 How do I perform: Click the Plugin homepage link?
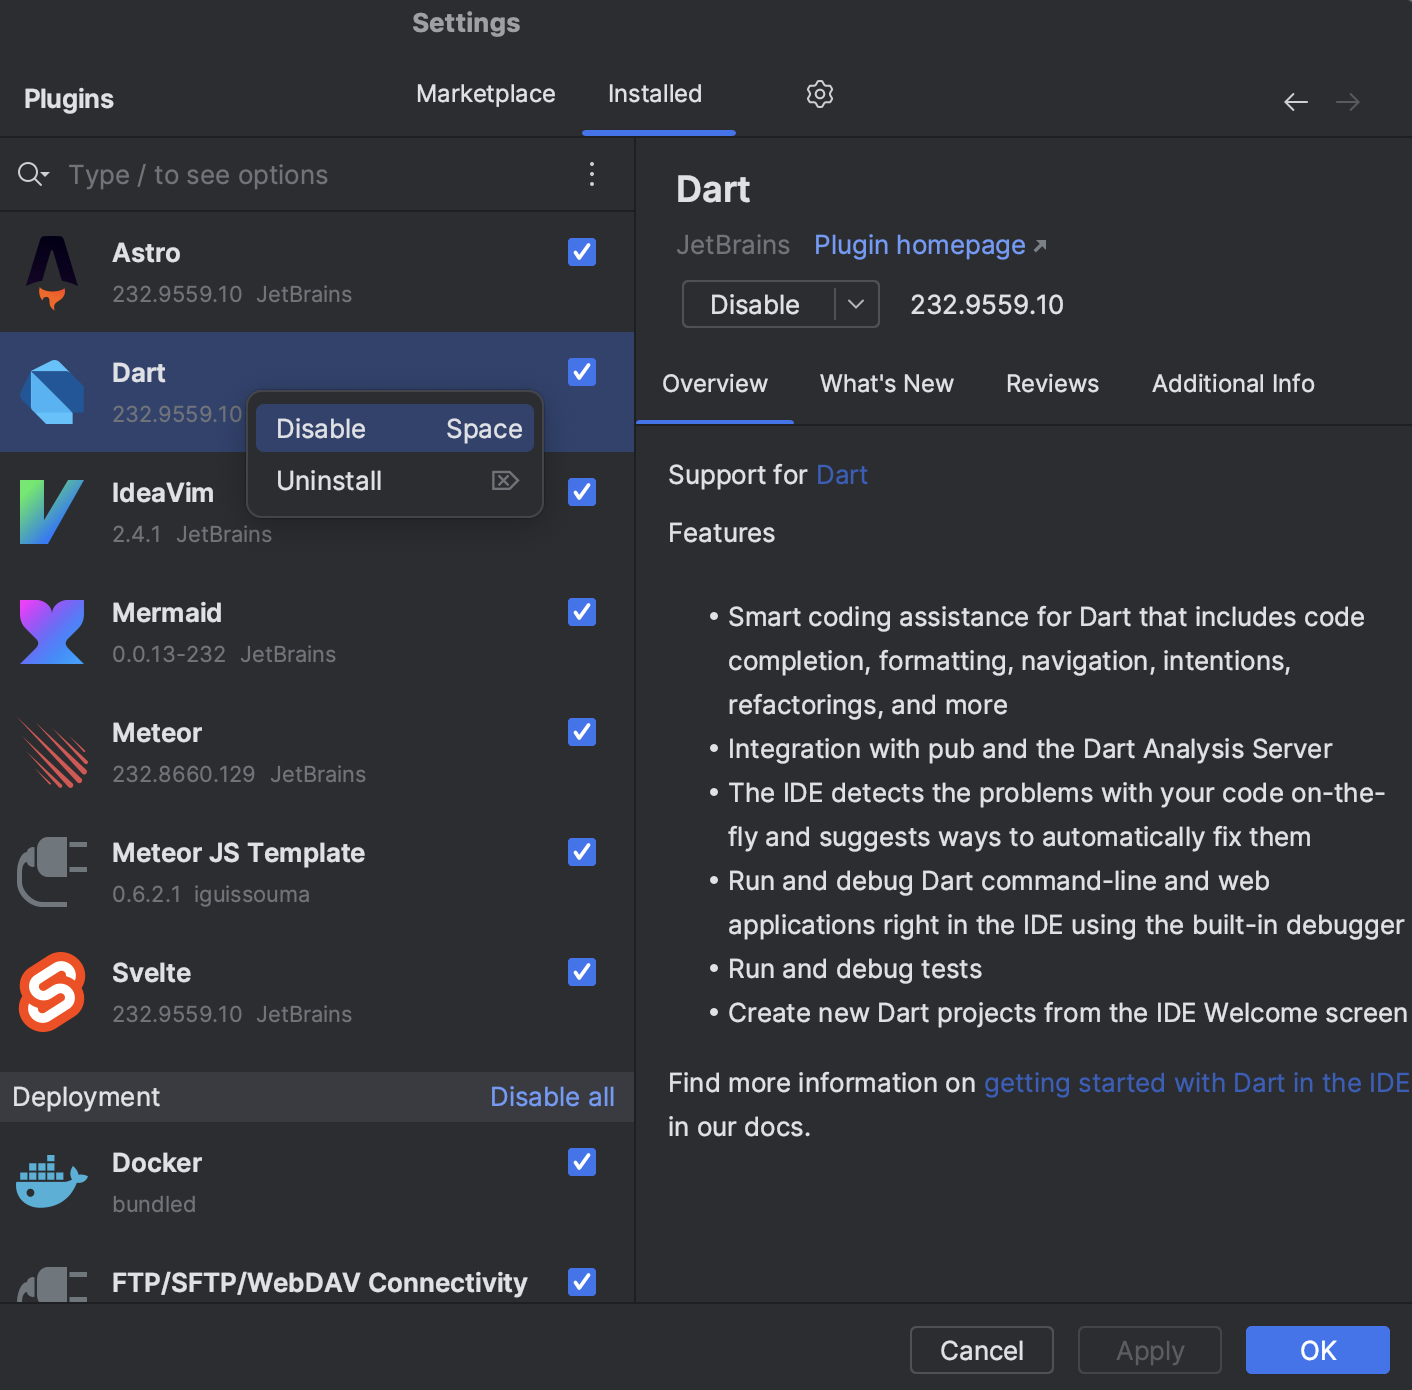tap(920, 245)
